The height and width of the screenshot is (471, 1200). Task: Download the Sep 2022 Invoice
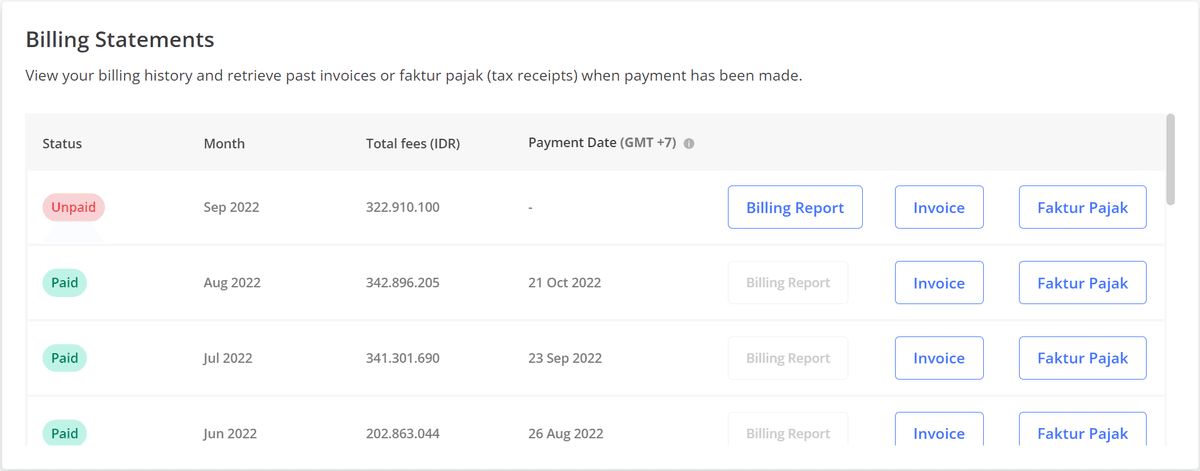pos(939,208)
